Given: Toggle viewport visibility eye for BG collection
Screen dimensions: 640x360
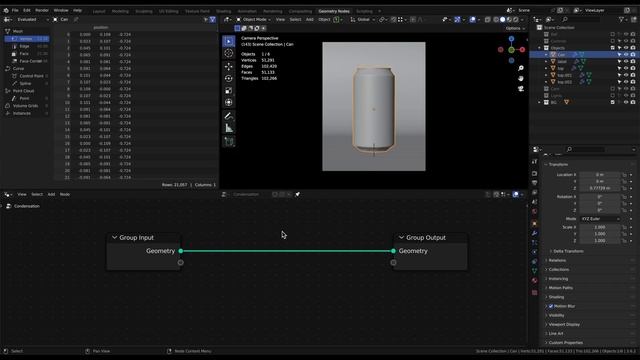Looking at the screenshot, I should [626, 102].
